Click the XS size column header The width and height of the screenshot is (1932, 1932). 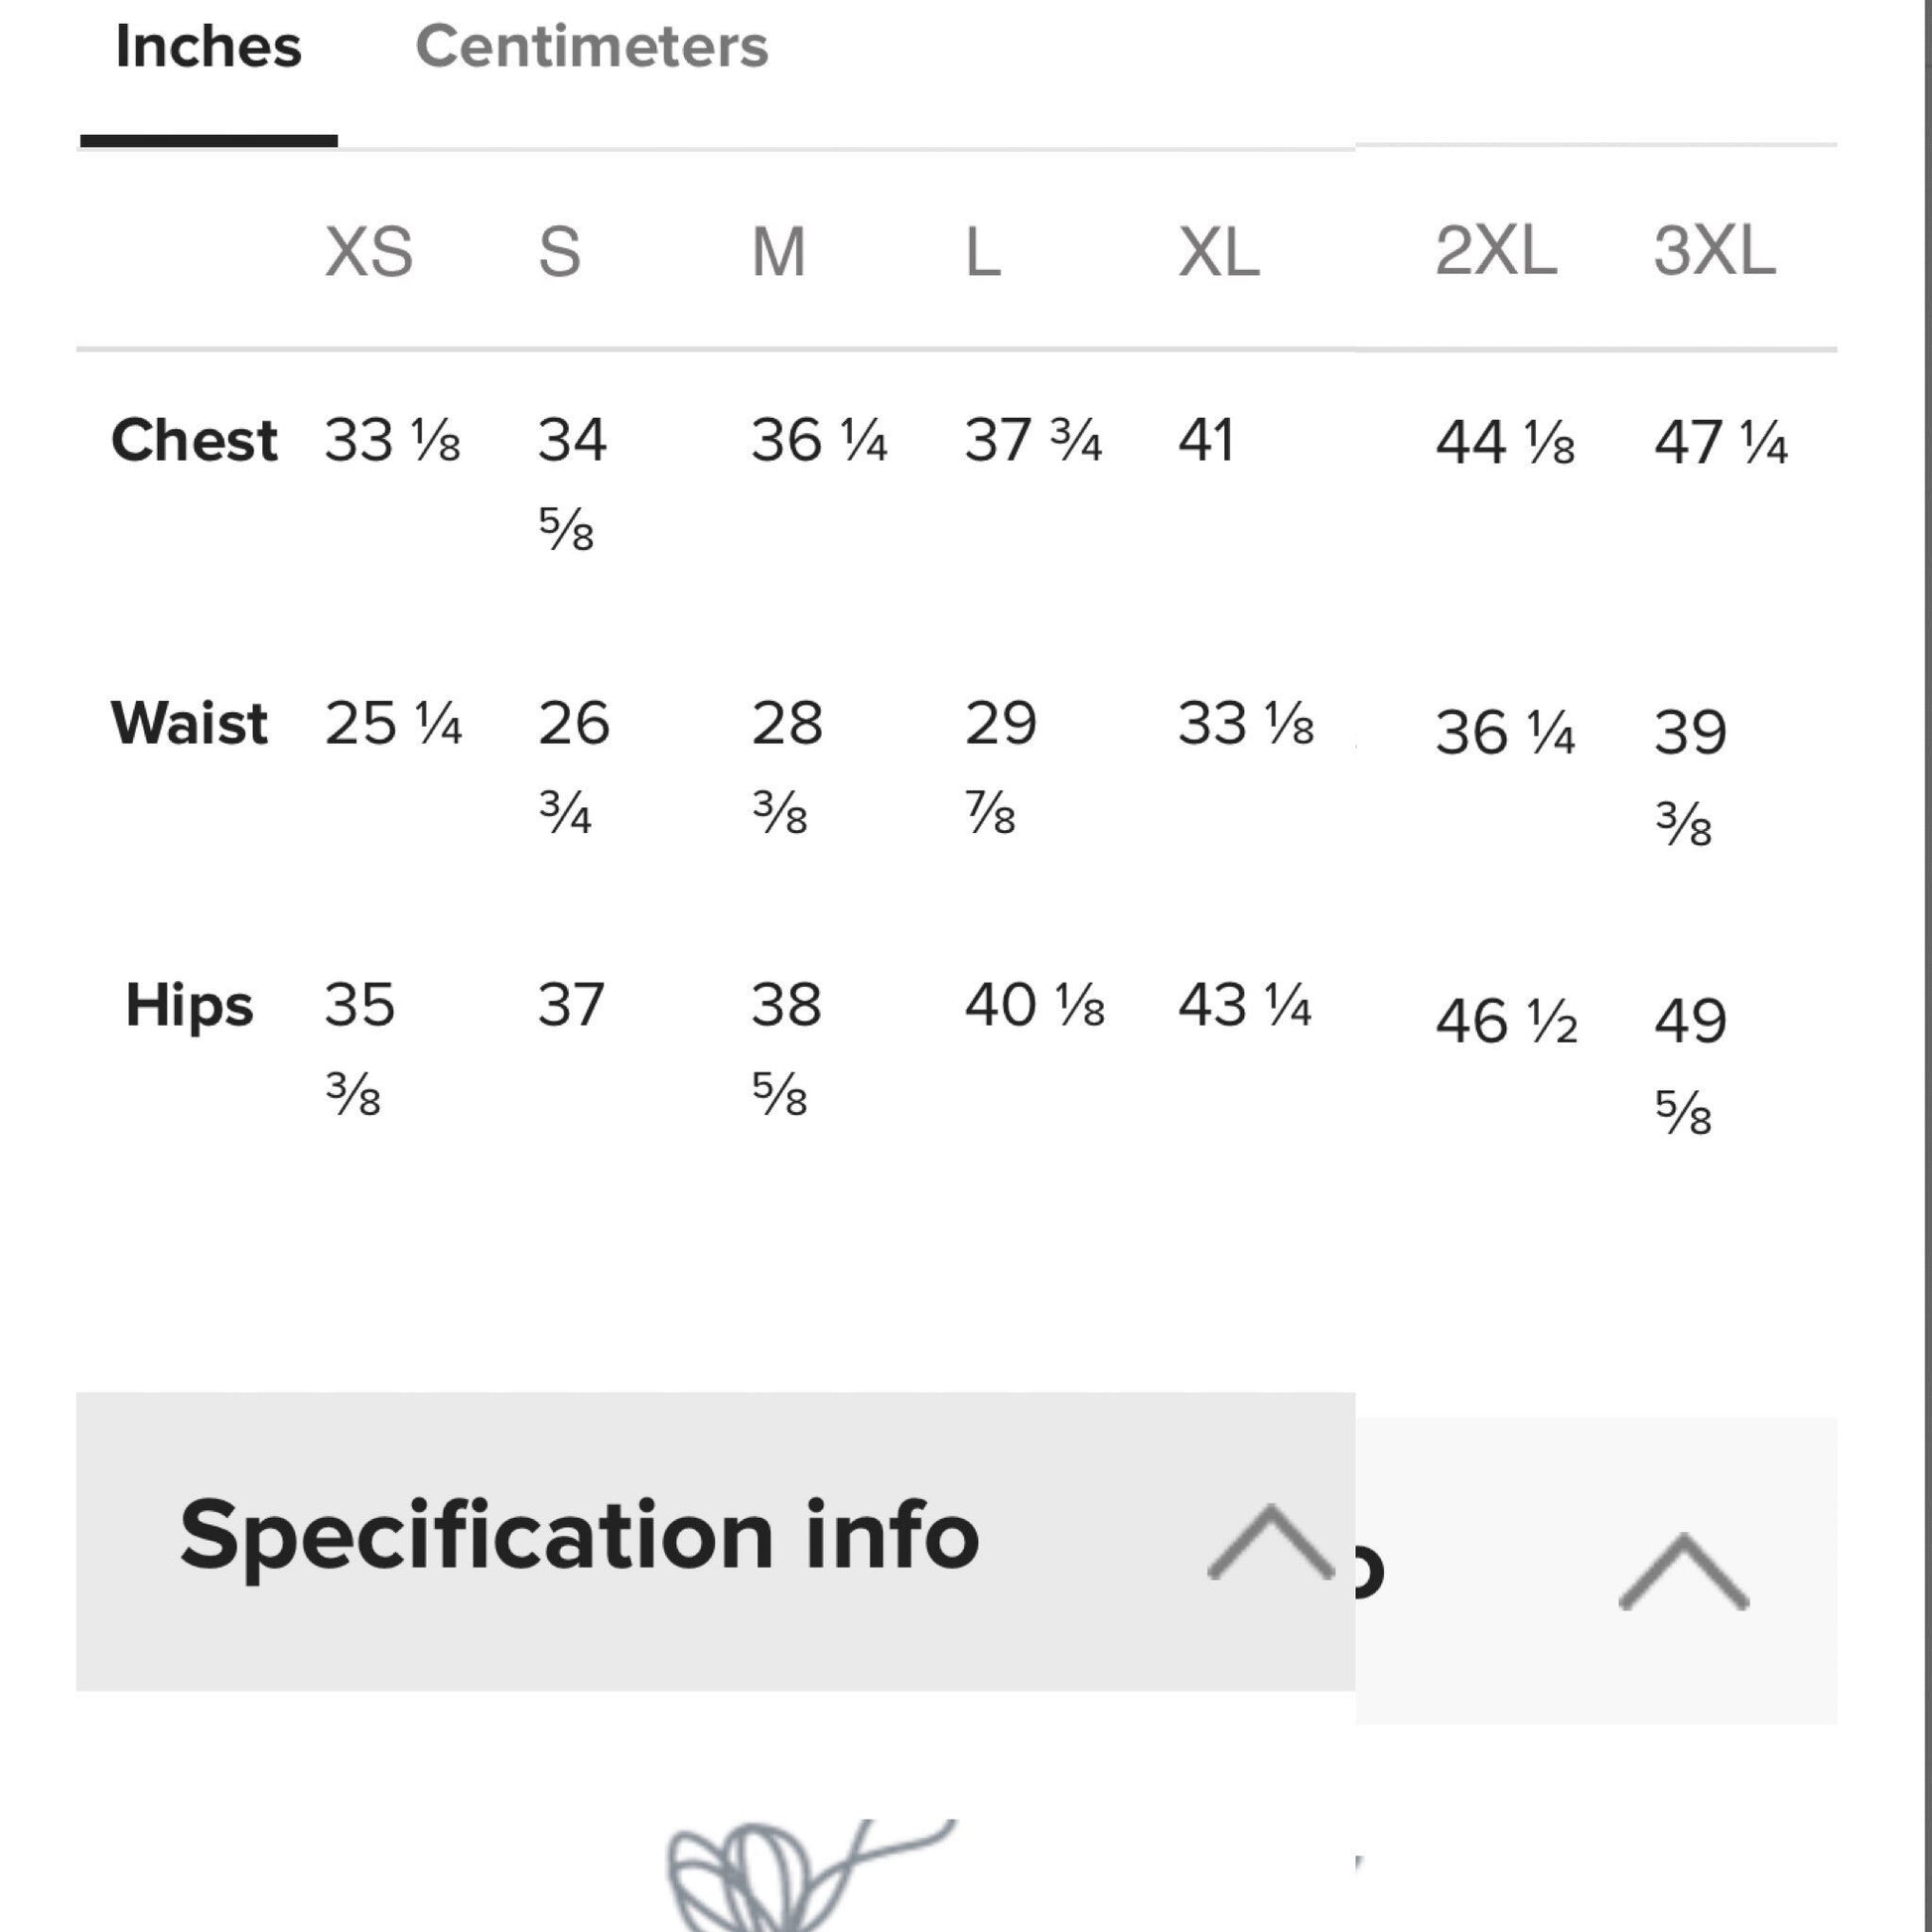click(x=368, y=252)
